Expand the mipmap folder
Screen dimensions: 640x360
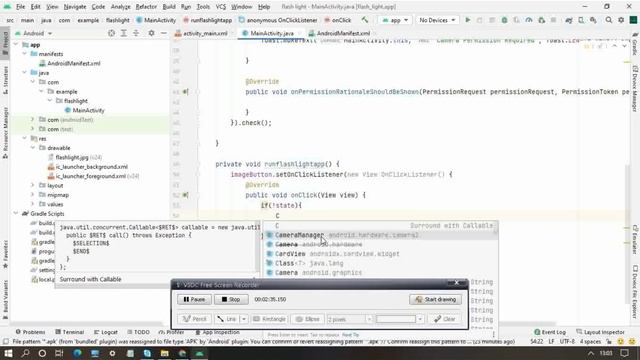(x=33, y=195)
